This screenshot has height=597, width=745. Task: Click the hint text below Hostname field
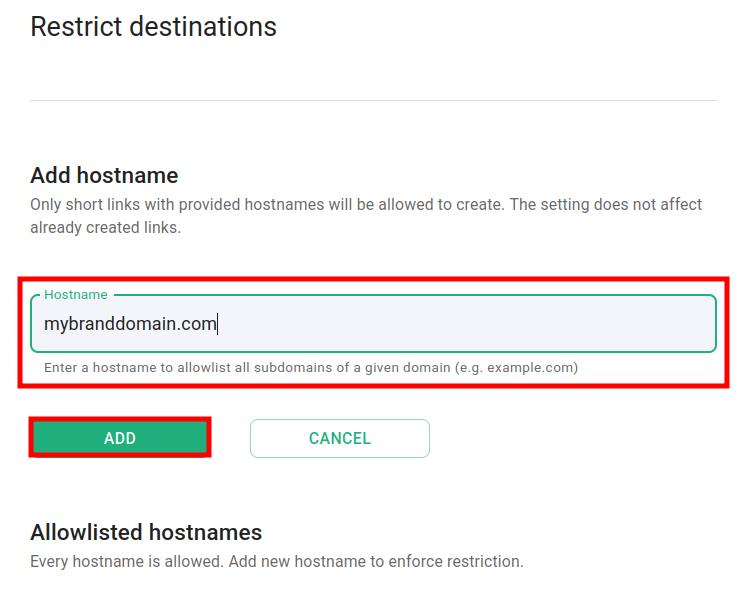pyautogui.click(x=310, y=368)
